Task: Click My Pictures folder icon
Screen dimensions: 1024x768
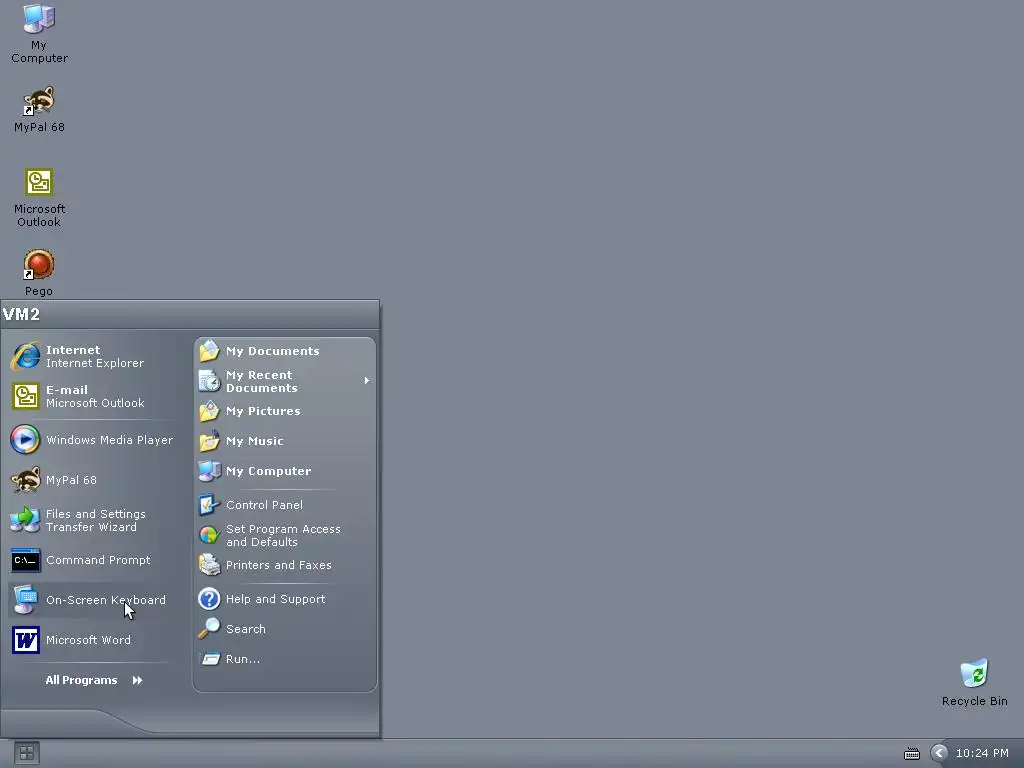Action: [x=209, y=411]
